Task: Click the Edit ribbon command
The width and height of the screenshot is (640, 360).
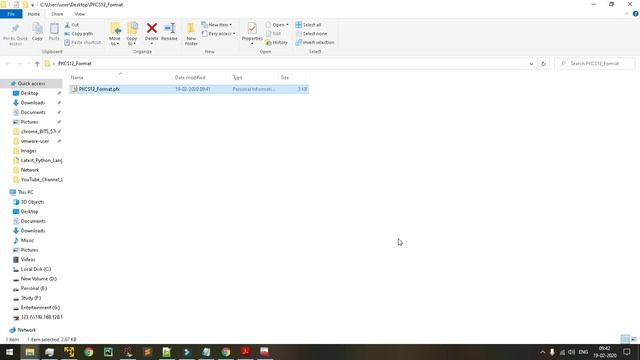Action: pos(273,33)
